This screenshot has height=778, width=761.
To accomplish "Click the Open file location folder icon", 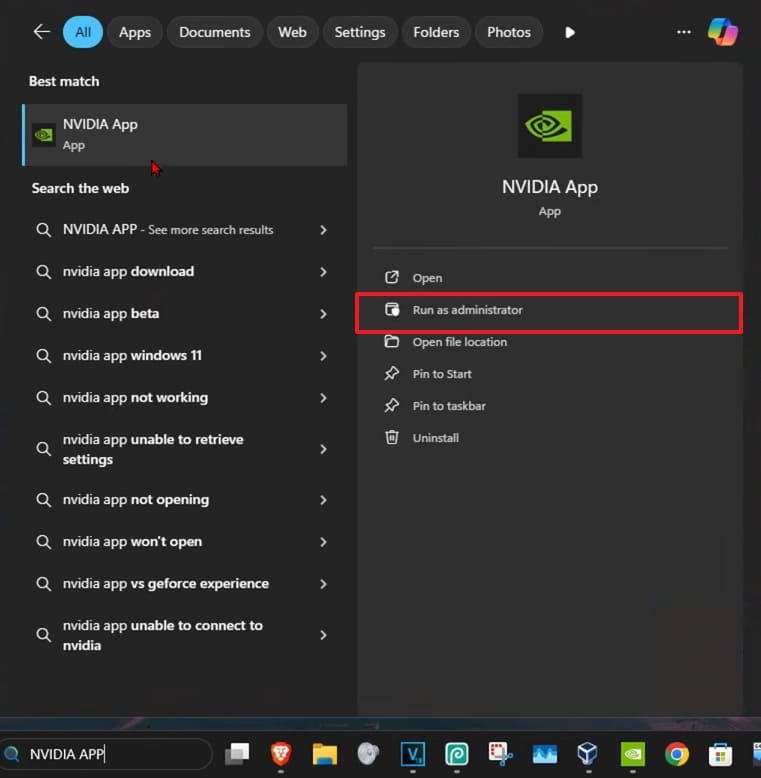I will 391,341.
